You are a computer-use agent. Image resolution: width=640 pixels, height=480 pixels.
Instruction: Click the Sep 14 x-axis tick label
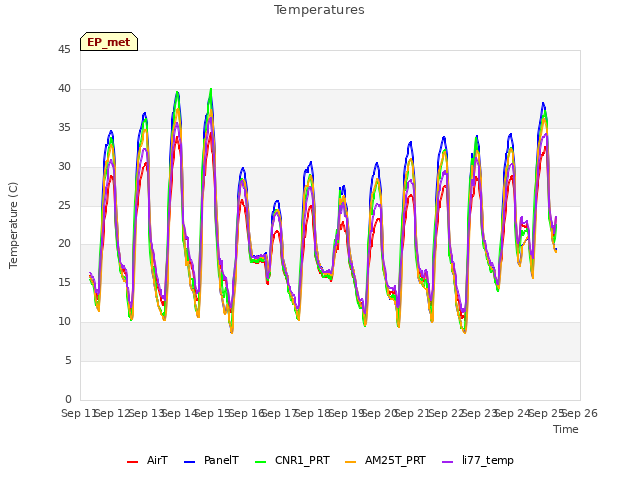[x=180, y=413]
